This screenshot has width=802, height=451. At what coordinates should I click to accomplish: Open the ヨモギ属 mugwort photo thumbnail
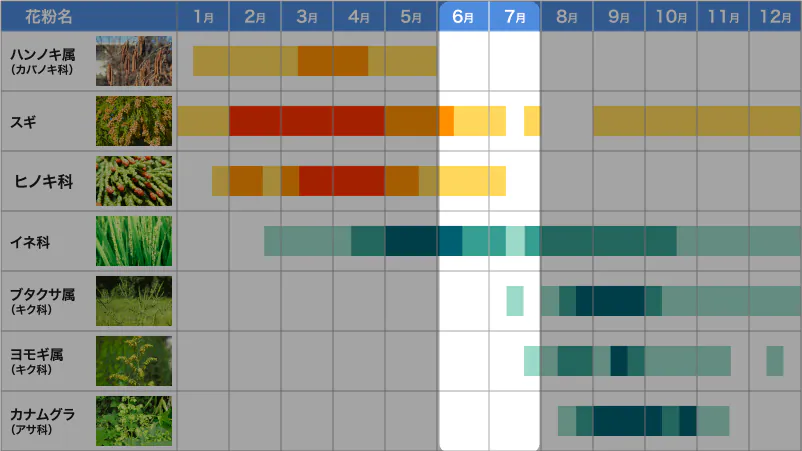click(134, 361)
